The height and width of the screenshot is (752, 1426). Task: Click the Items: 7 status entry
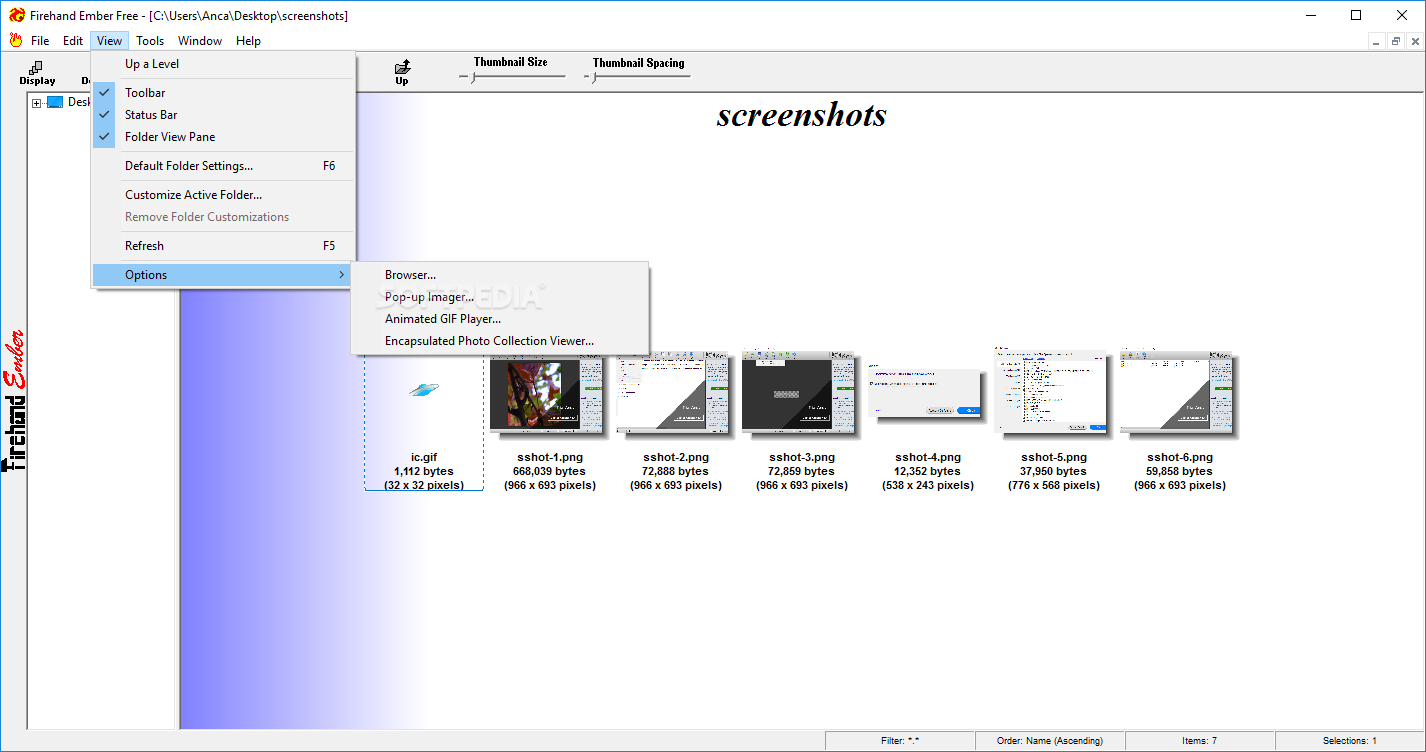pos(1200,741)
